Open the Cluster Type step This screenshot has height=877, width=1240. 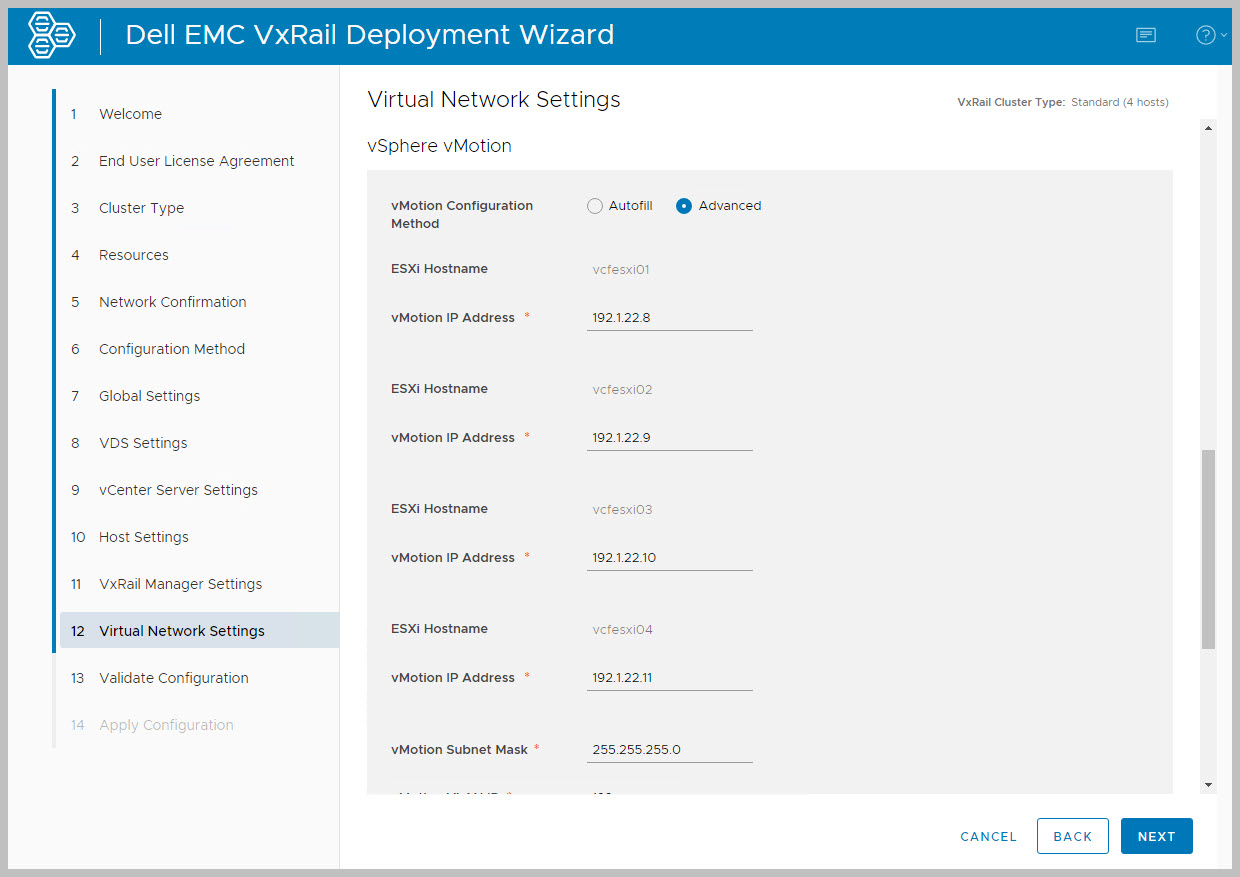(x=141, y=208)
